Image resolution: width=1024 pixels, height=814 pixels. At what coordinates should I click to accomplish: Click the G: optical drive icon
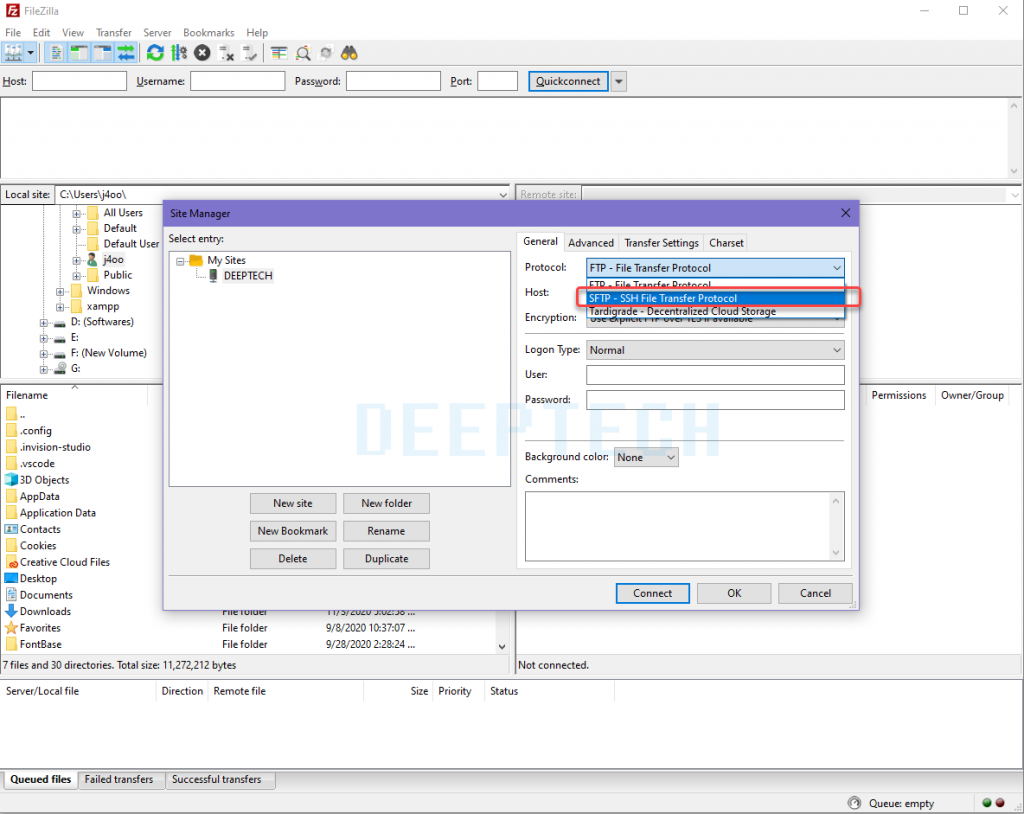tap(60, 368)
